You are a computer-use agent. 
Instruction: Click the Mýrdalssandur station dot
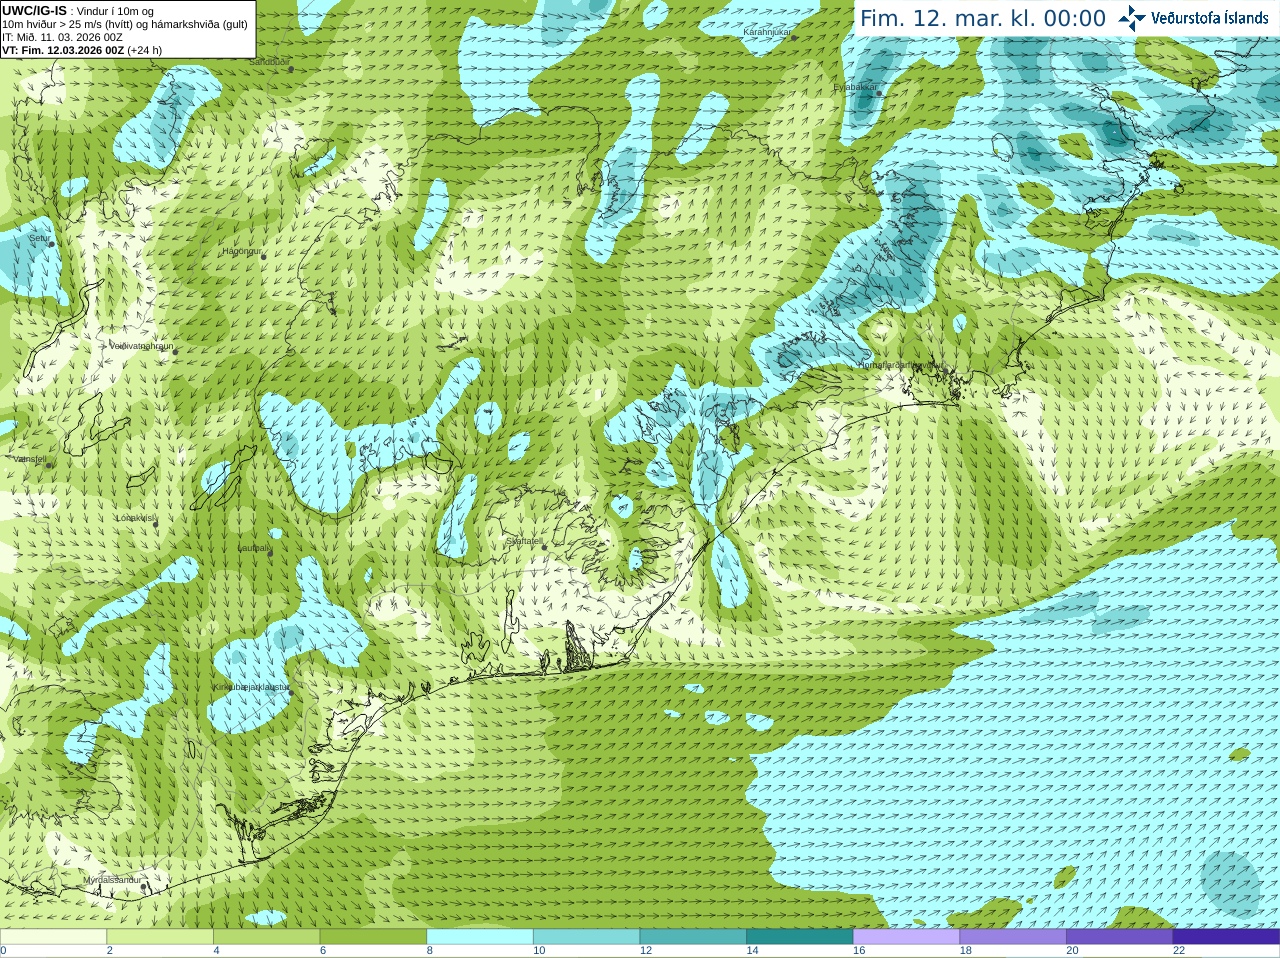point(144,885)
